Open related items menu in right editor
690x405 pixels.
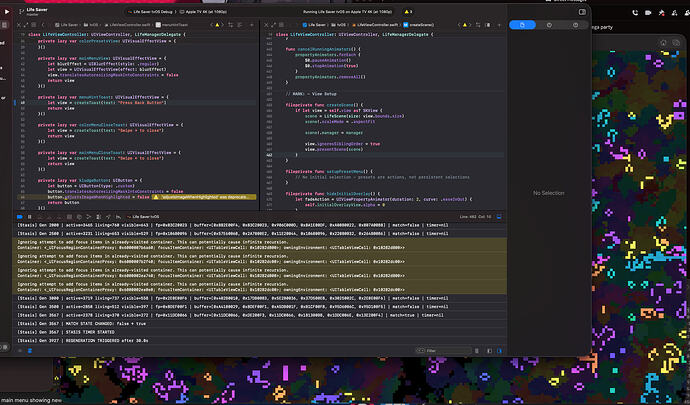(x=281, y=25)
